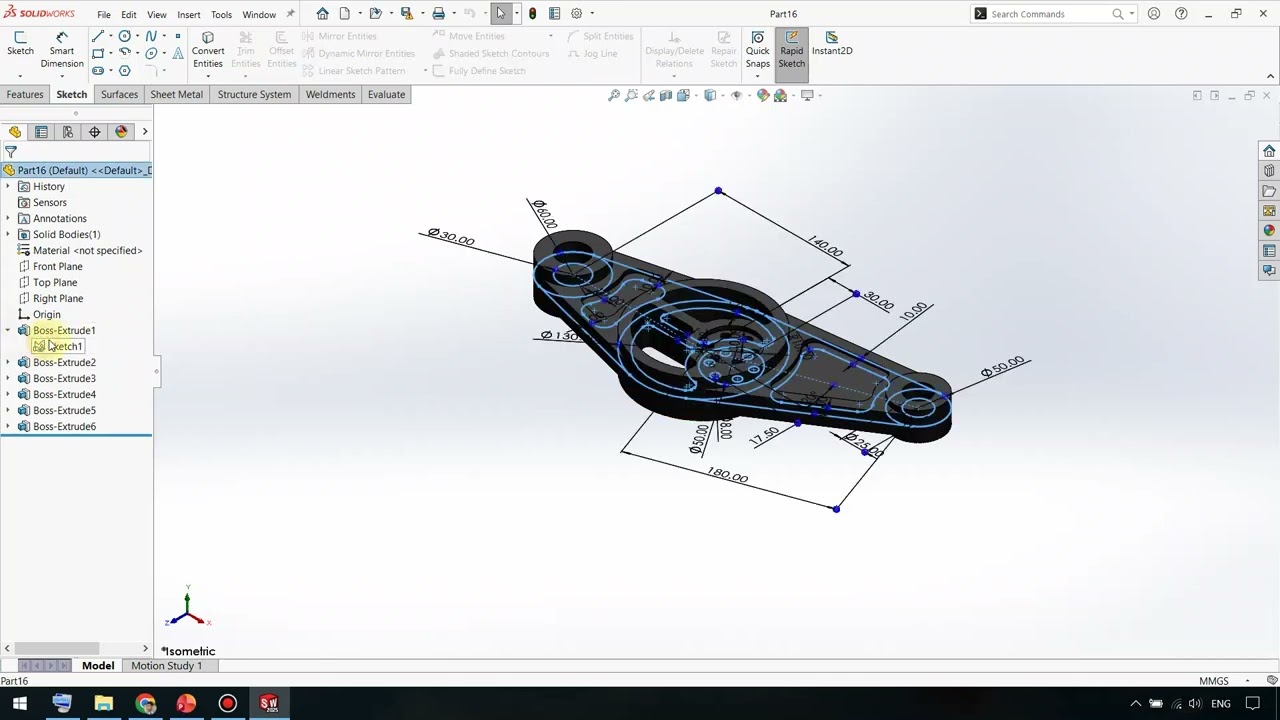
Task: Click the Home icon in title bar
Action: [322, 14]
